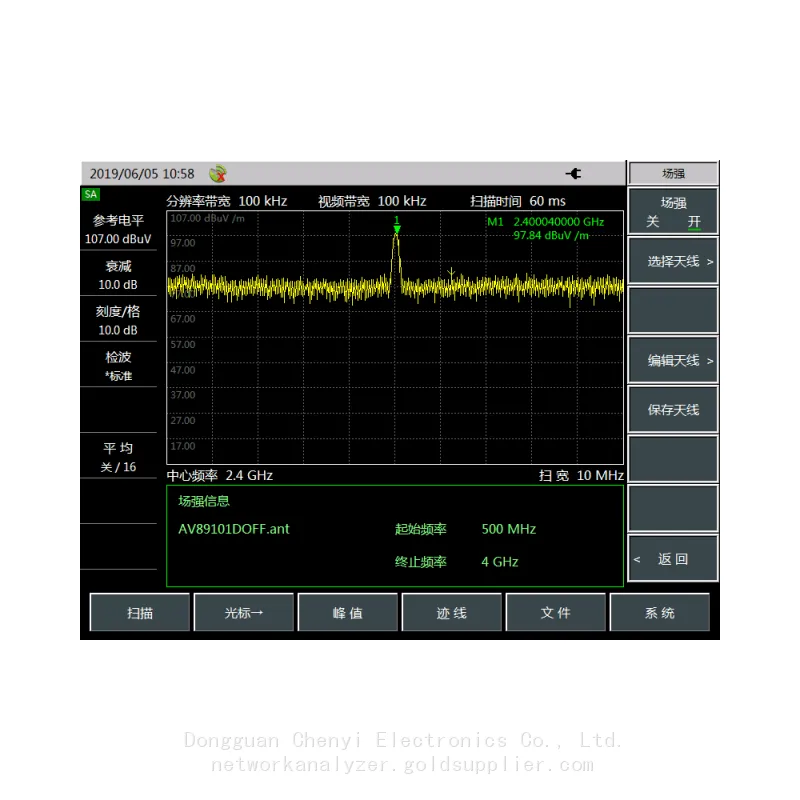The width and height of the screenshot is (800, 800).
Task: Open the 编辑天线 edit antenna submenu
Action: [x=673, y=360]
